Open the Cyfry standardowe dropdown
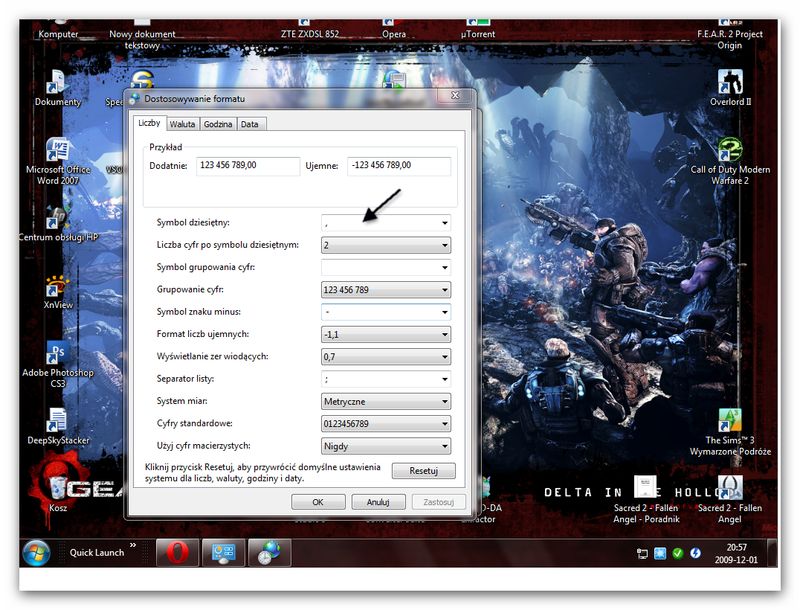Image resolution: width=800 pixels, height=610 pixels. [386, 423]
